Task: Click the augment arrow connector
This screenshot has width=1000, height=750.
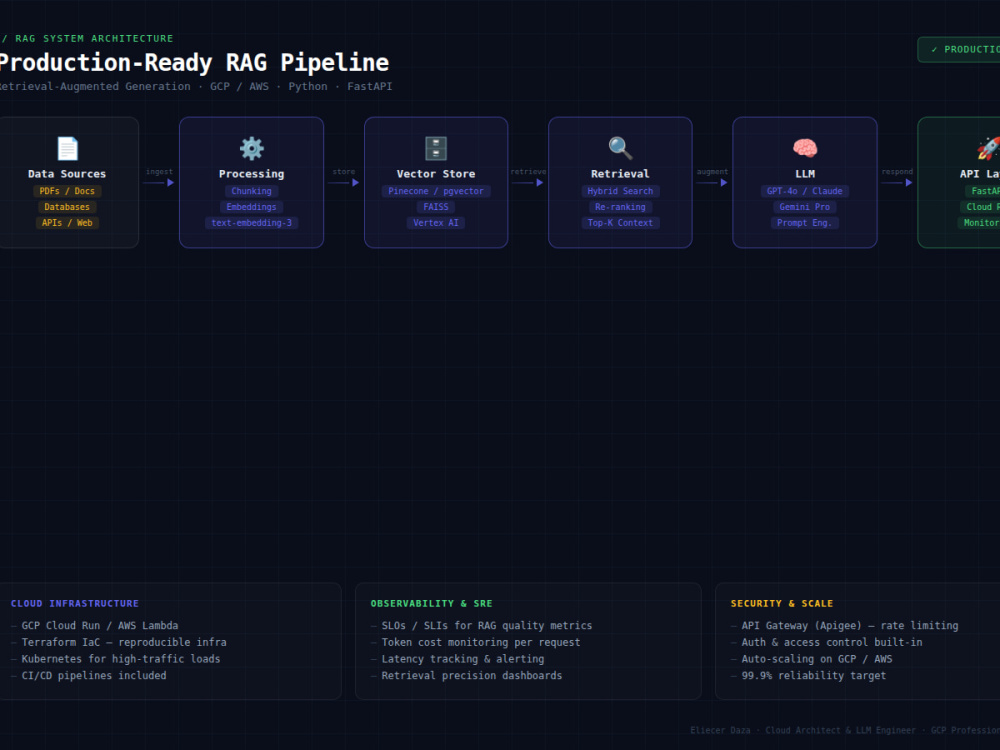Action: (x=712, y=182)
